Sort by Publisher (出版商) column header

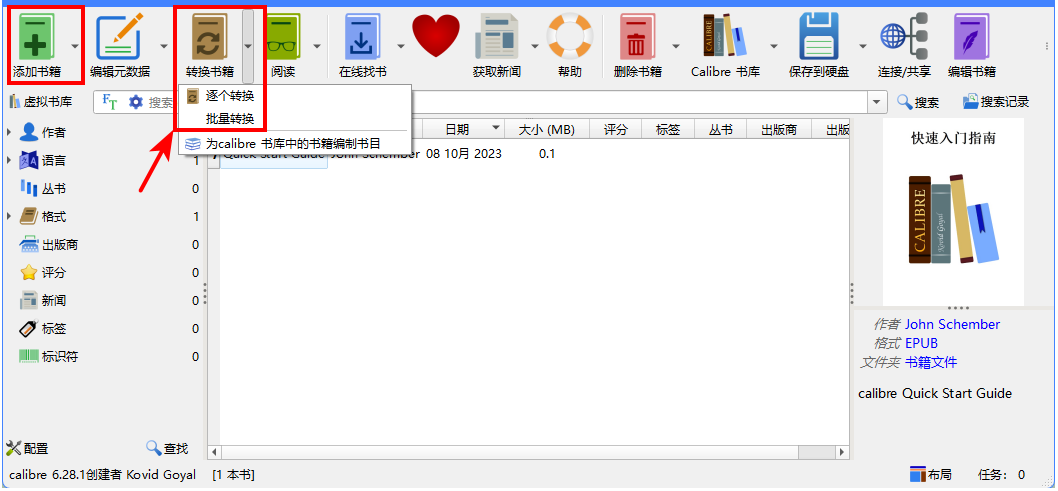coord(779,129)
